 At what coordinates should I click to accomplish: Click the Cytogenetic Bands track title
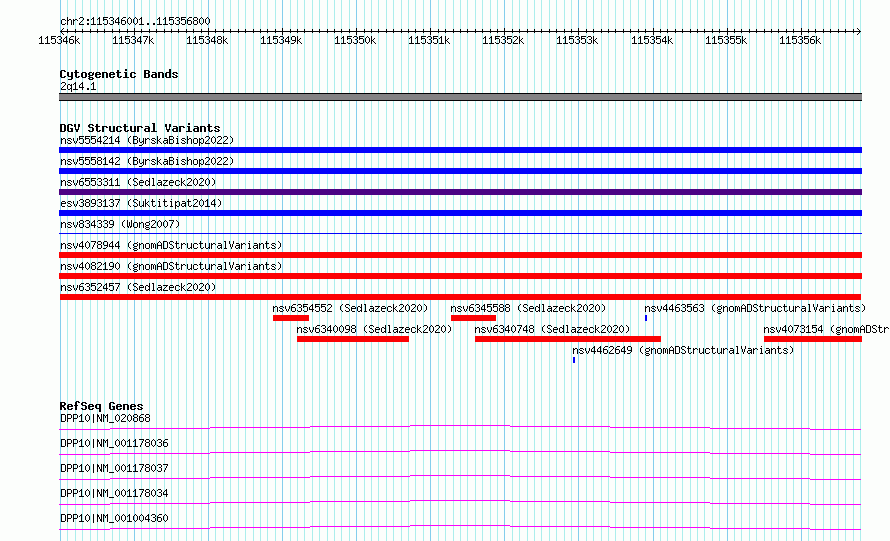coord(119,74)
